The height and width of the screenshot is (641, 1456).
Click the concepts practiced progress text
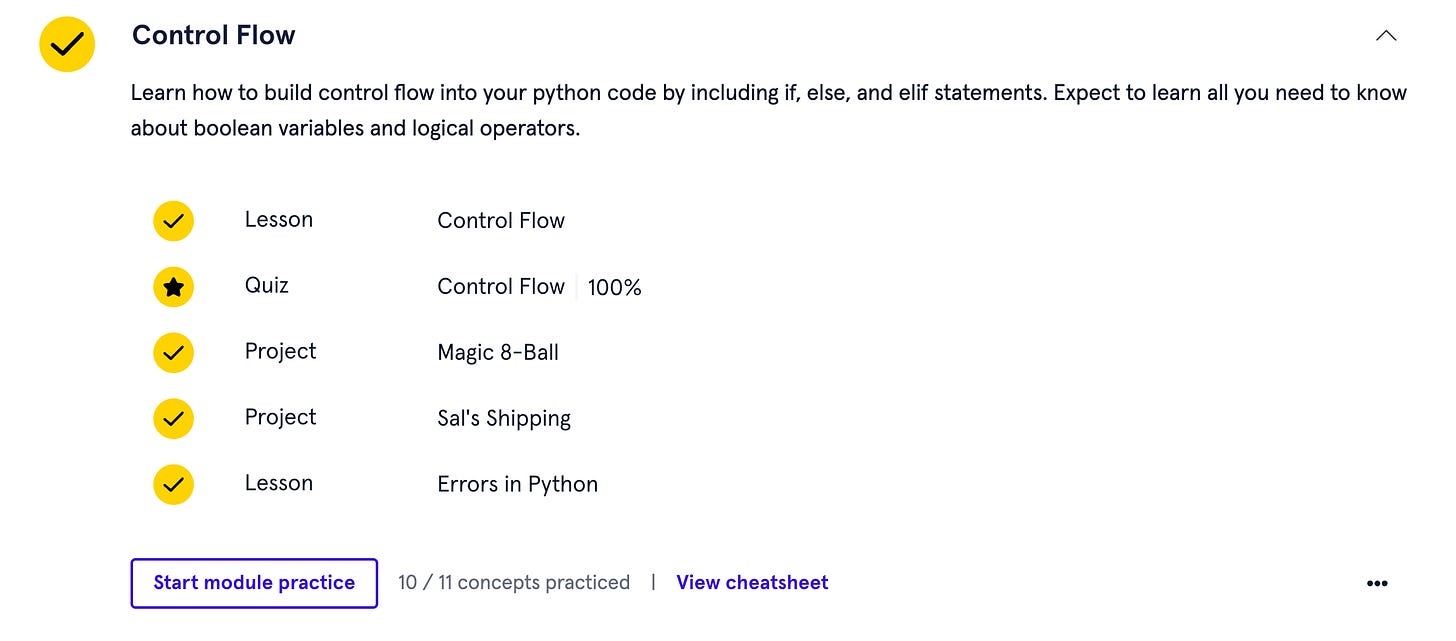(514, 583)
